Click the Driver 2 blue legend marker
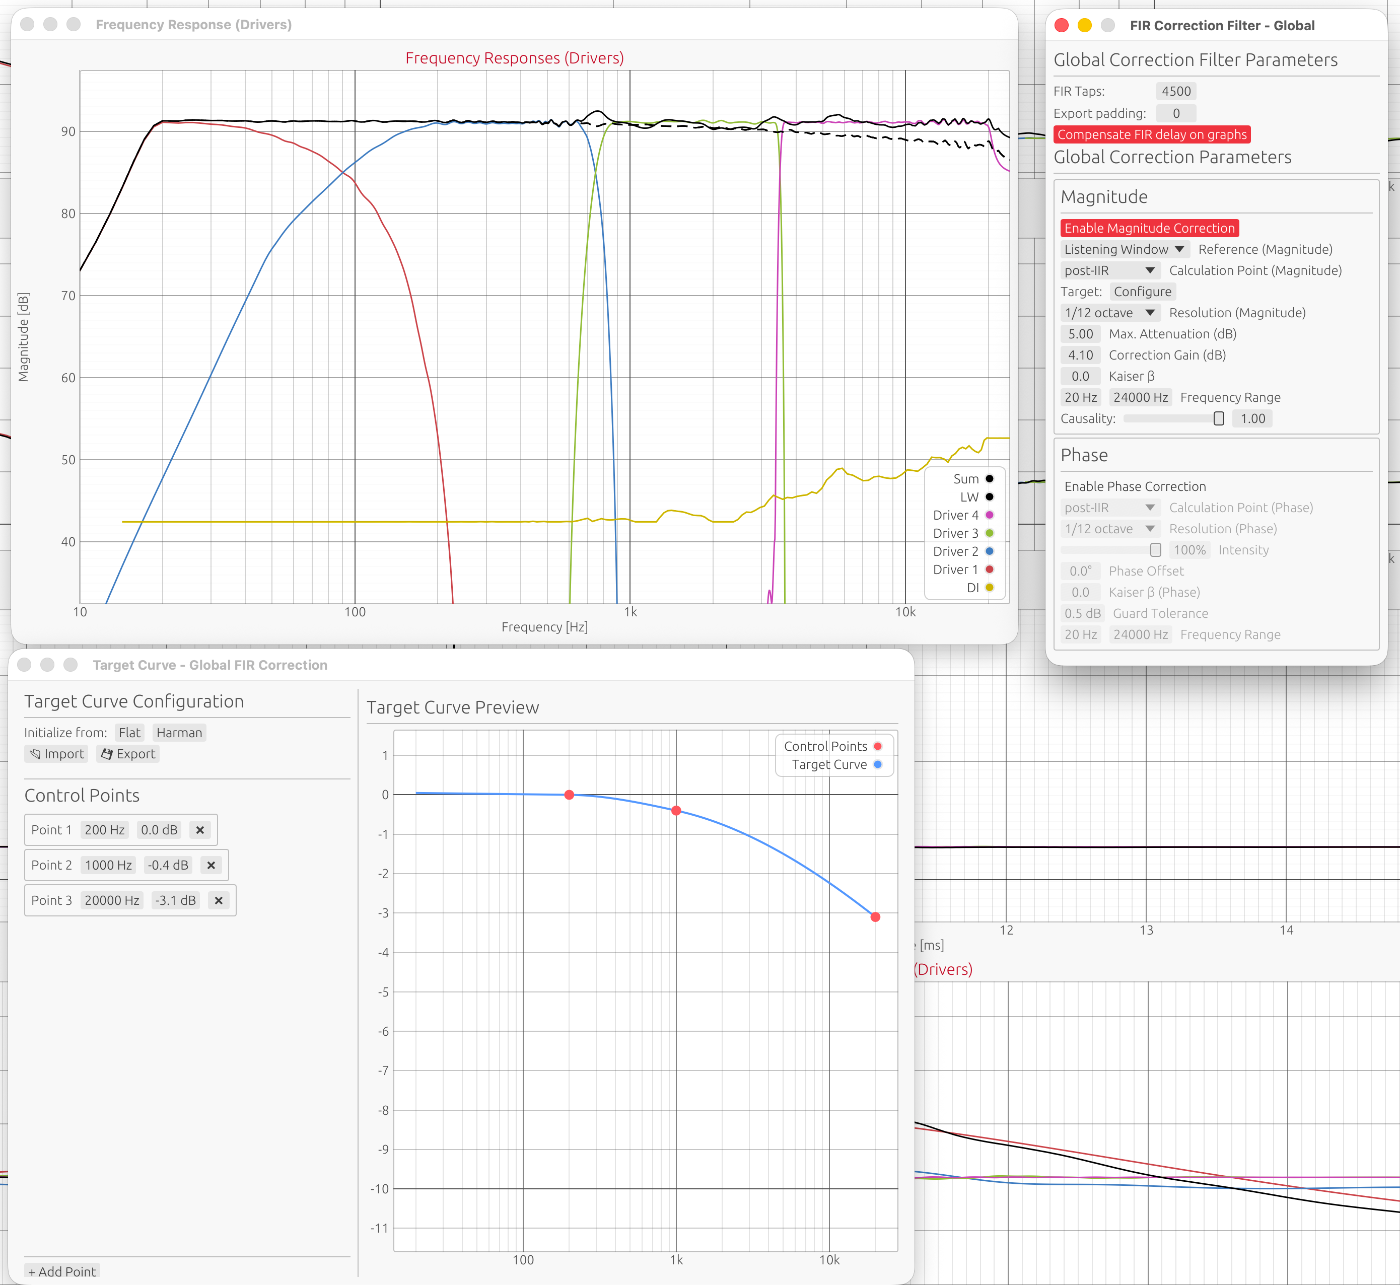The height and width of the screenshot is (1285, 1400). tap(989, 551)
